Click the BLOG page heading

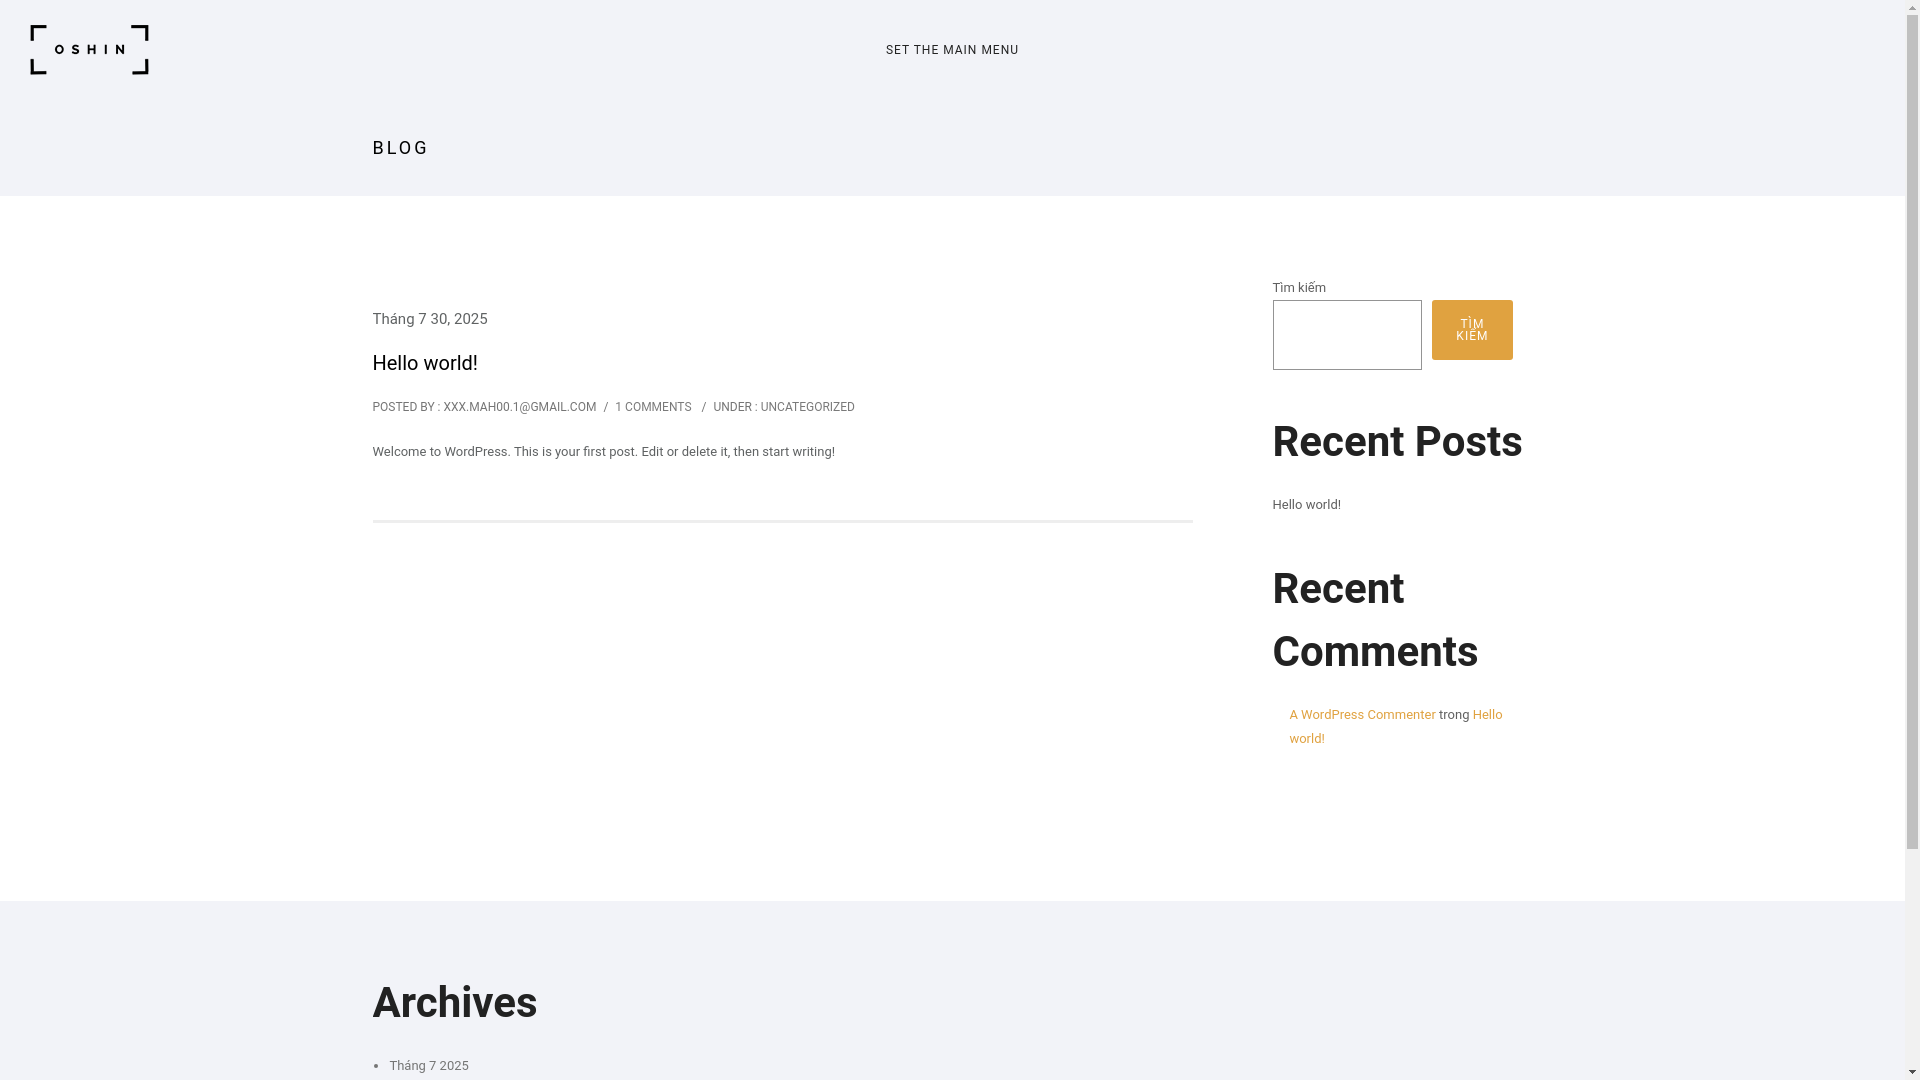click(400, 148)
